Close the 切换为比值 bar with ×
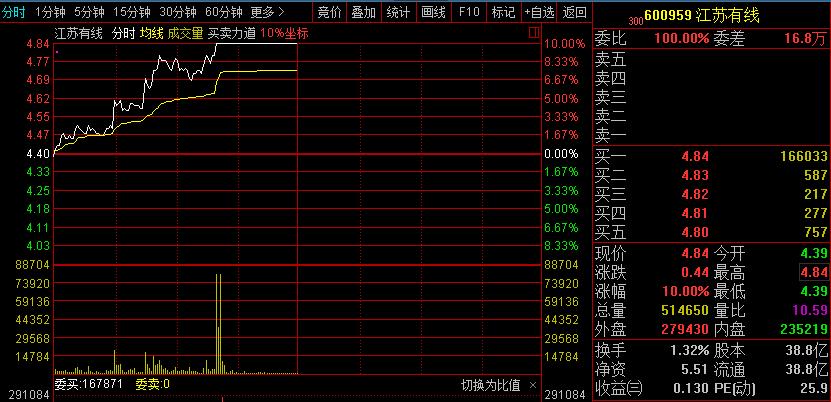This screenshot has height=402, width=831. click(x=533, y=385)
